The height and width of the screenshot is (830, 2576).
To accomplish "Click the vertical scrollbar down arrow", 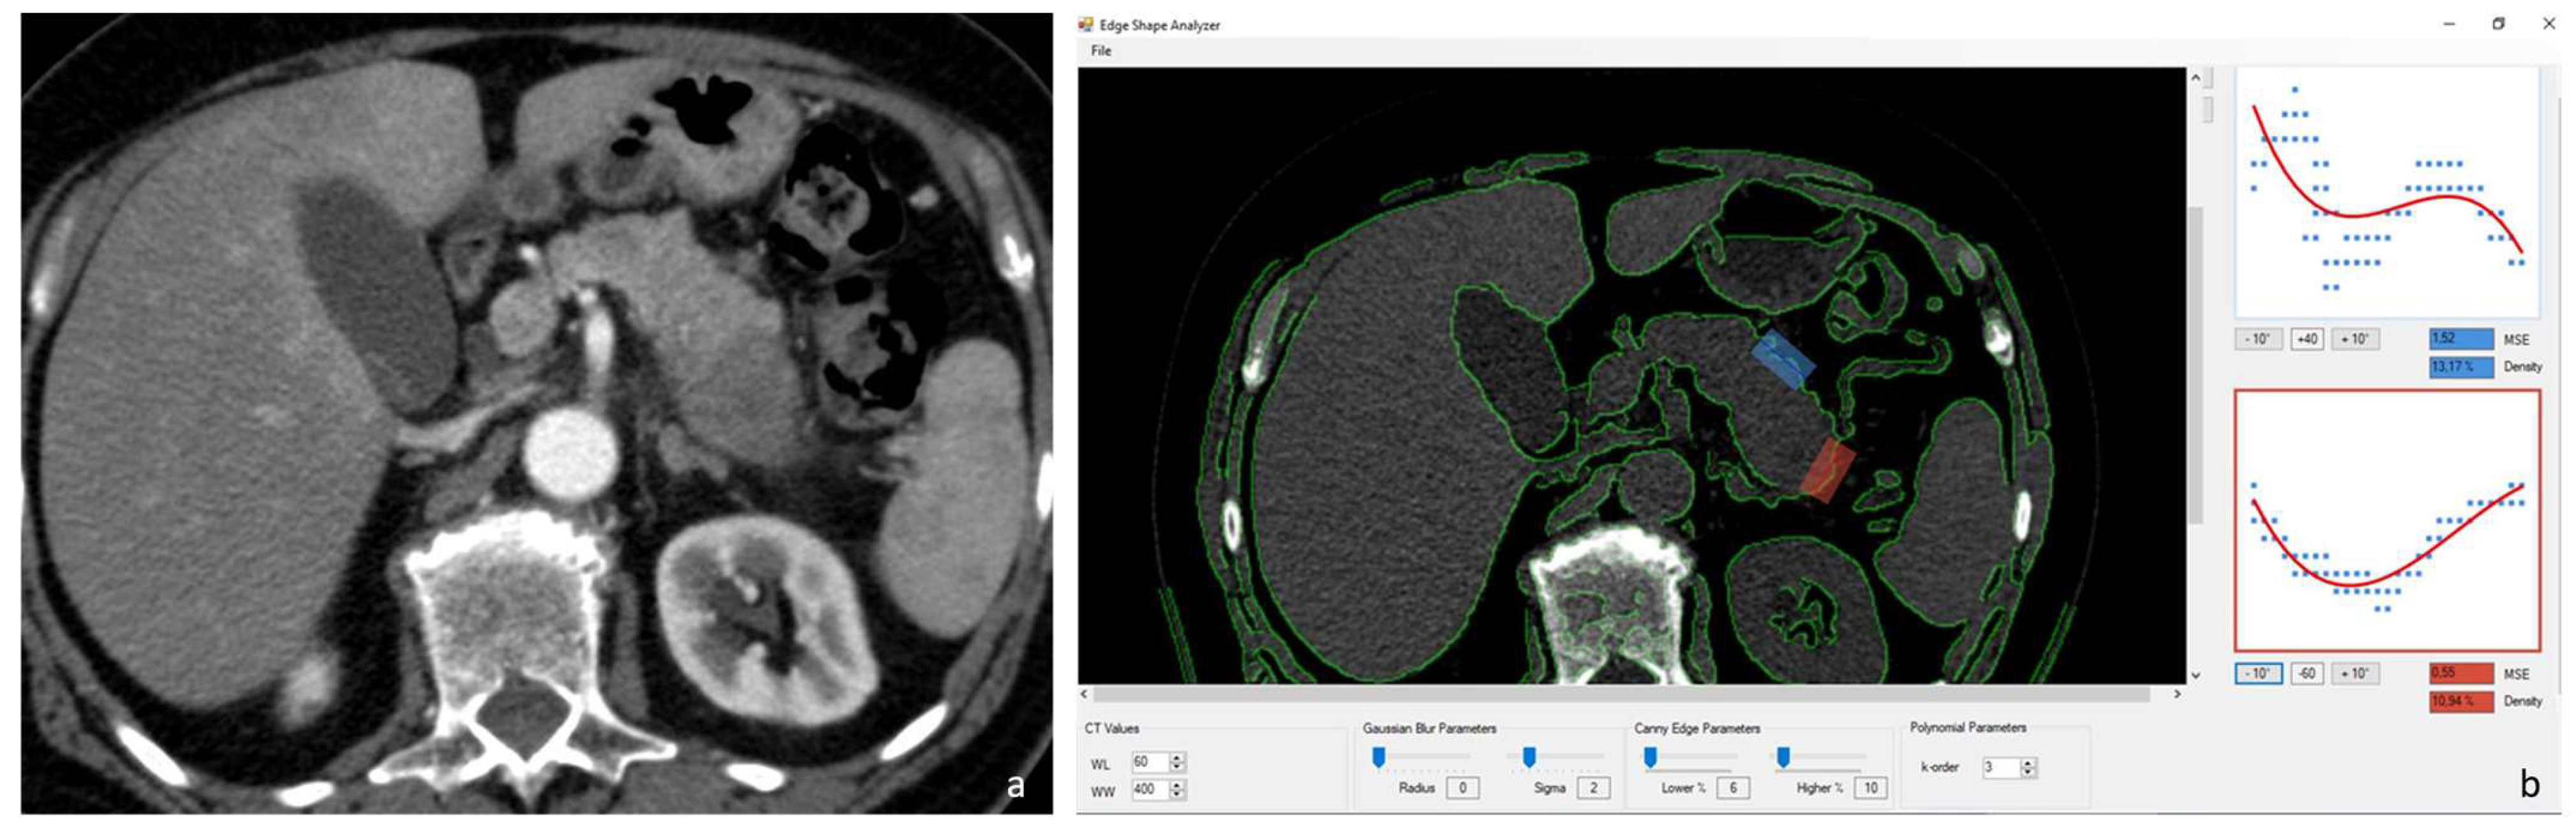I will coord(2195,676).
